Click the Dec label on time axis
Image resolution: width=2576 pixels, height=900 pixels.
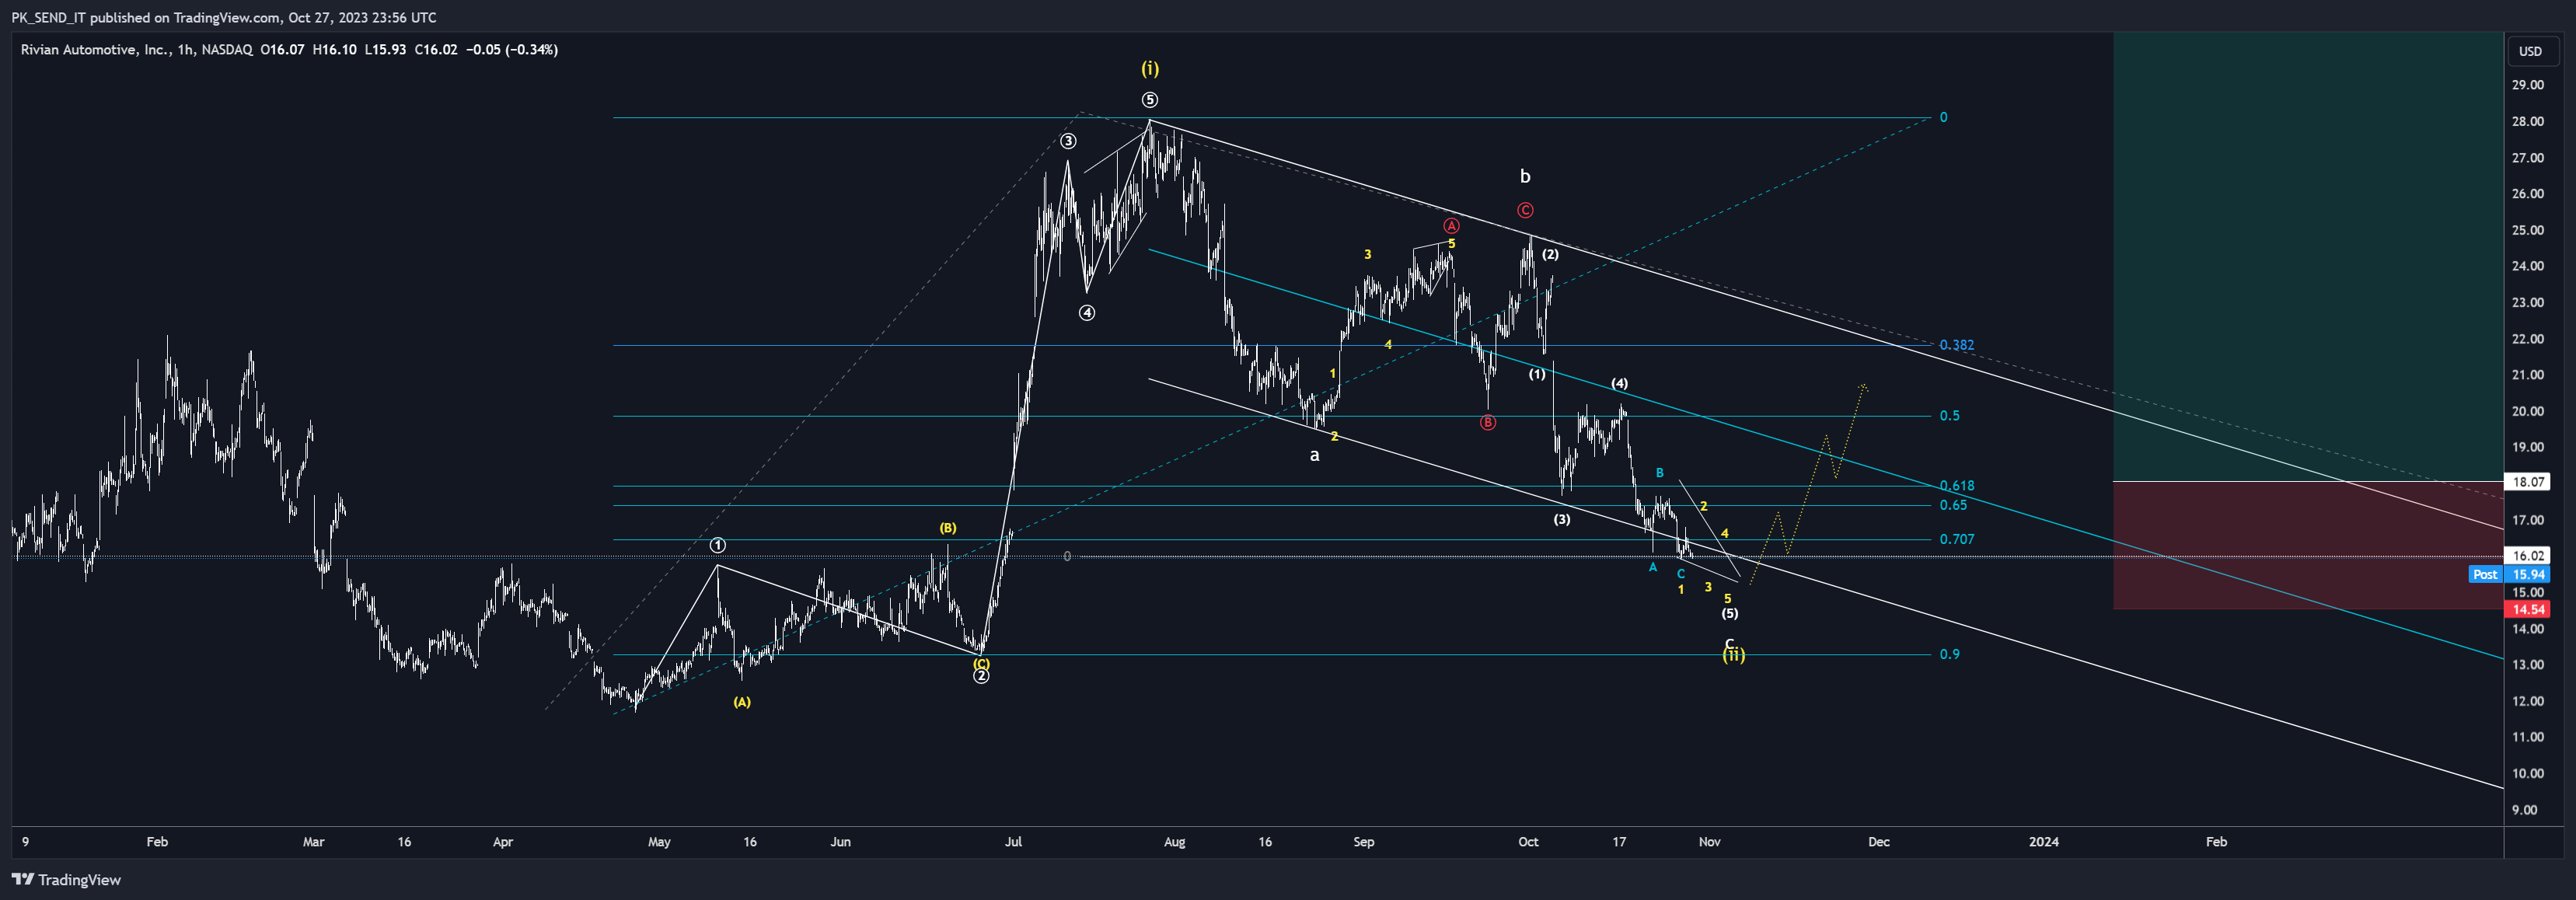click(1879, 842)
